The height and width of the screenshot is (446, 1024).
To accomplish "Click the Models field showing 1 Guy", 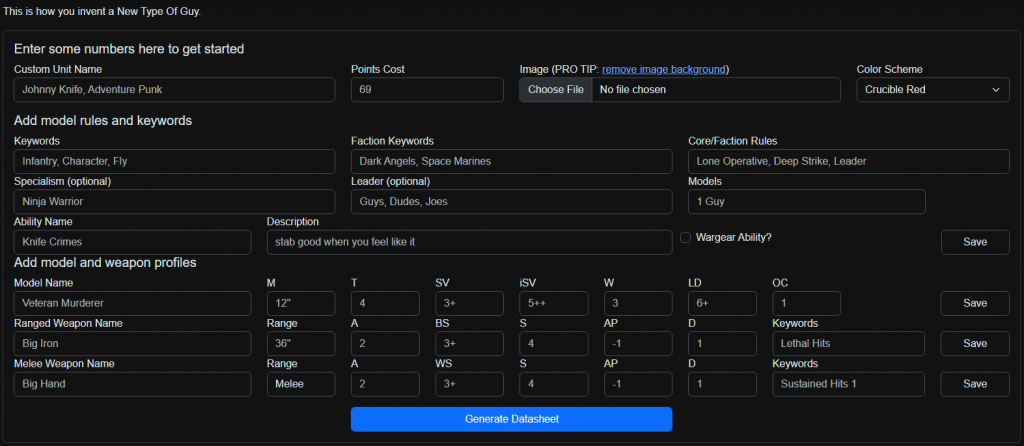I will point(806,201).
